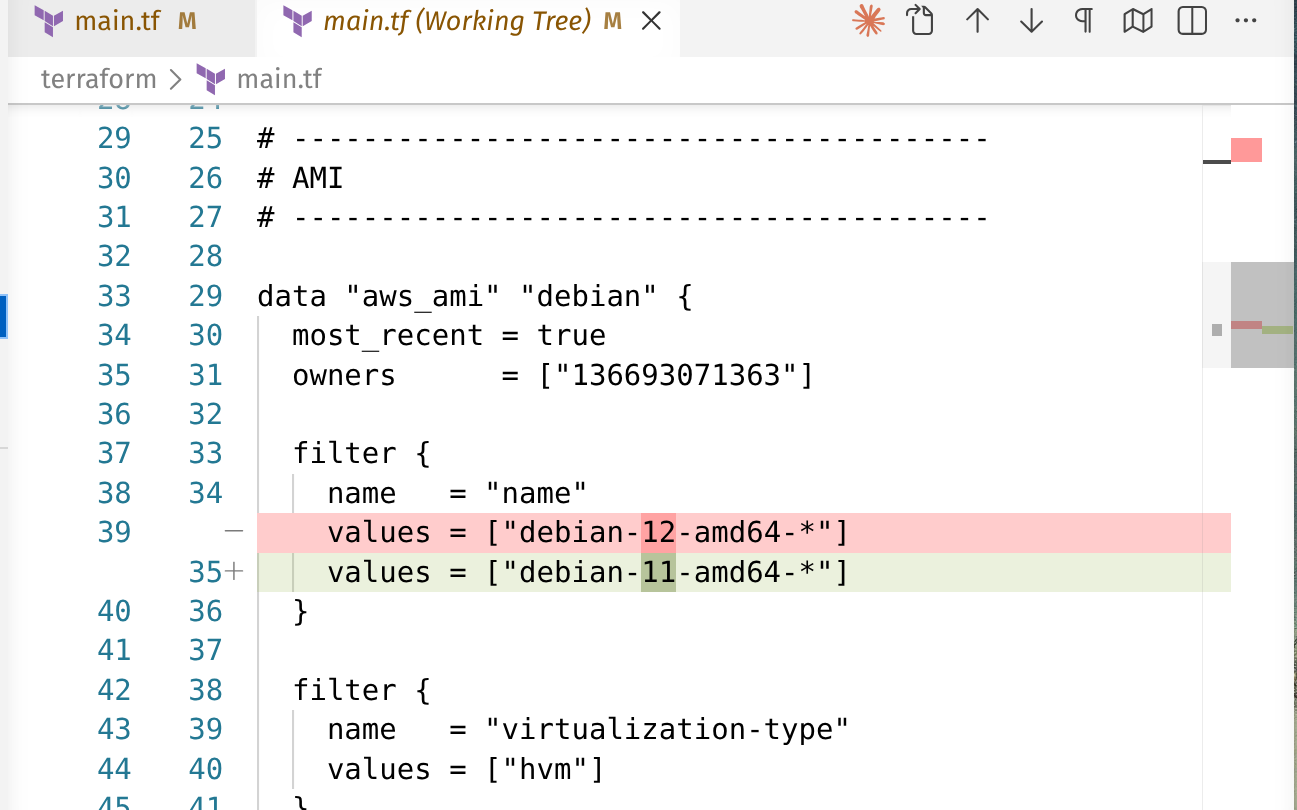Image resolution: width=1297 pixels, height=810 pixels.
Task: Click the highlighted "11" in the added line
Action: (x=658, y=572)
